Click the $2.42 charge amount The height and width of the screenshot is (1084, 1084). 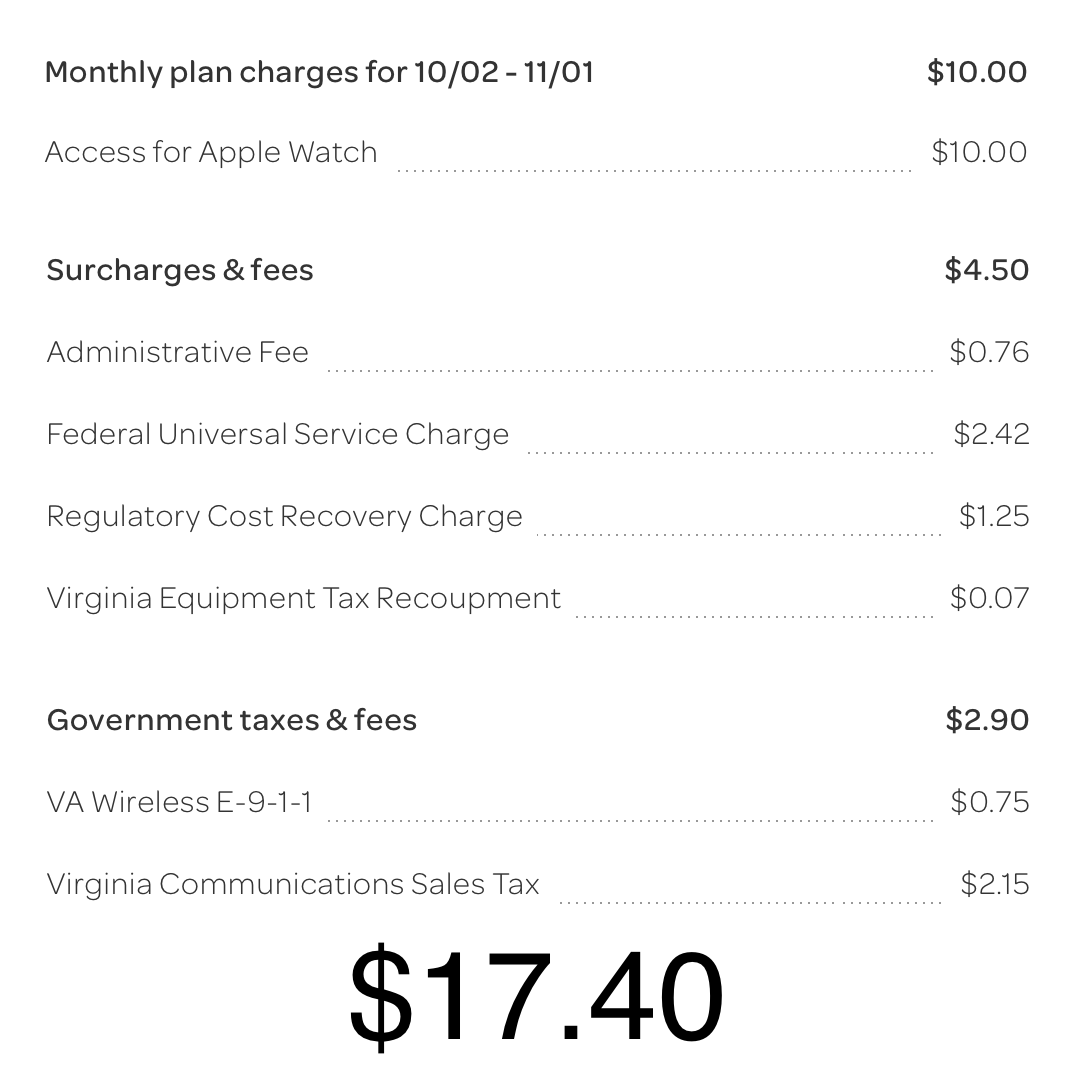pyautogui.click(x=991, y=434)
